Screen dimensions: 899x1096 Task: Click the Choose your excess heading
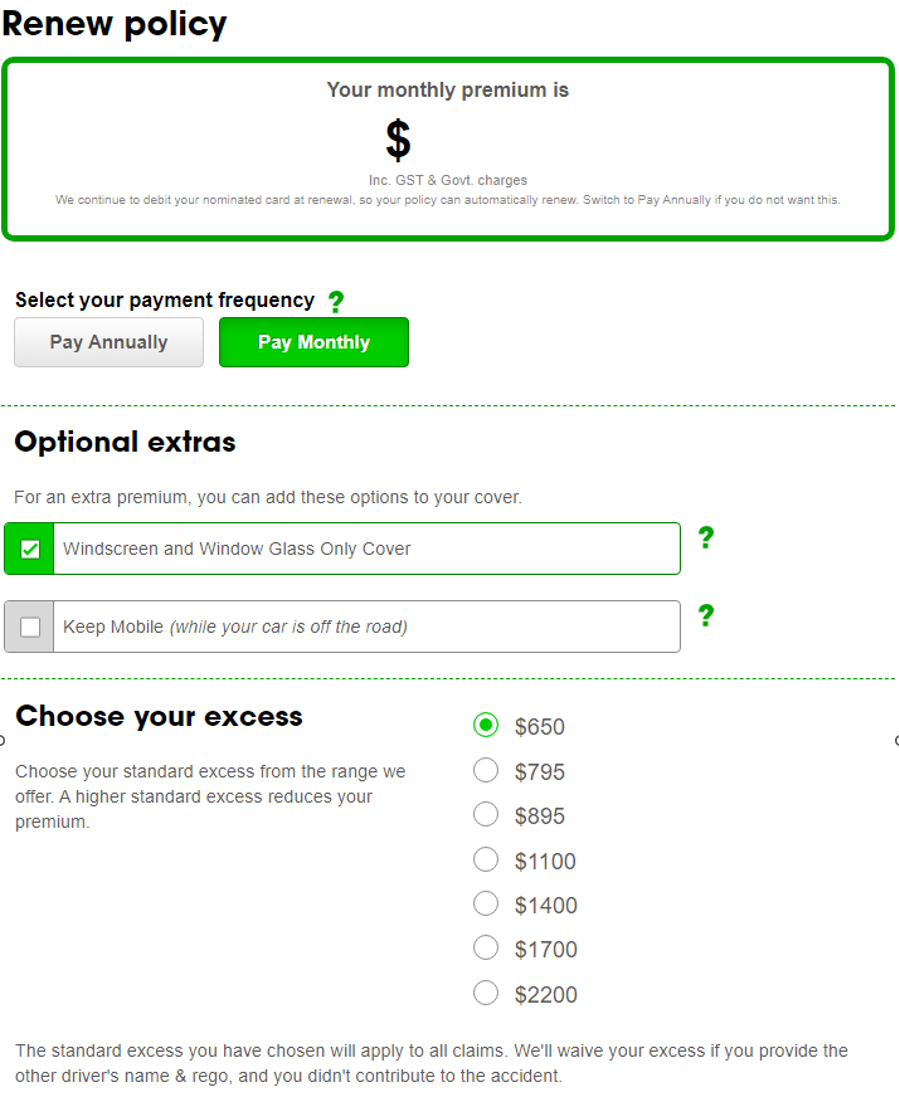(x=159, y=716)
